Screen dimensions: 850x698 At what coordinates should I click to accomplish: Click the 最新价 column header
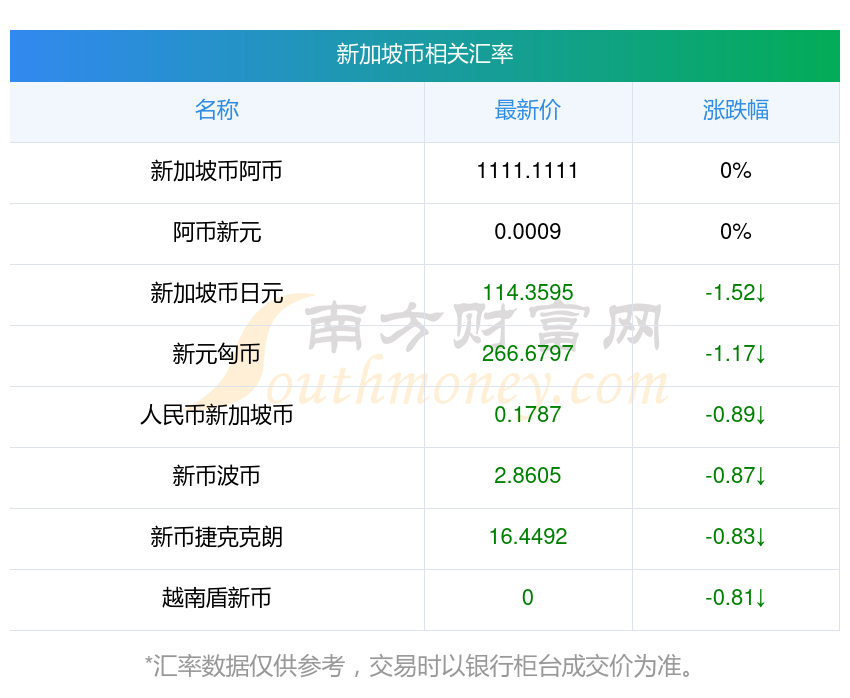(x=527, y=110)
